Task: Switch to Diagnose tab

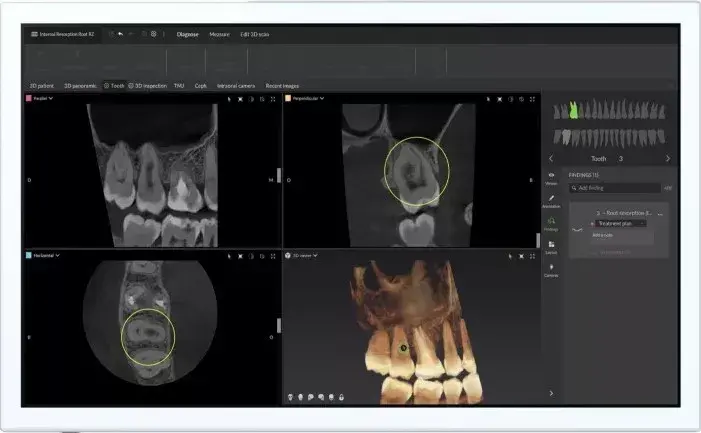Action: point(187,34)
